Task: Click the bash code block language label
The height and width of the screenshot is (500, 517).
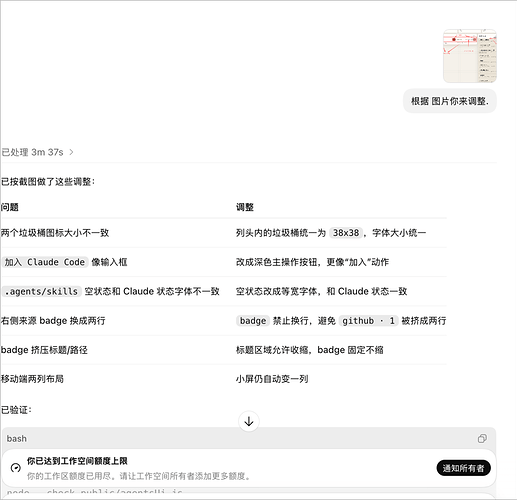Action: click(17, 438)
